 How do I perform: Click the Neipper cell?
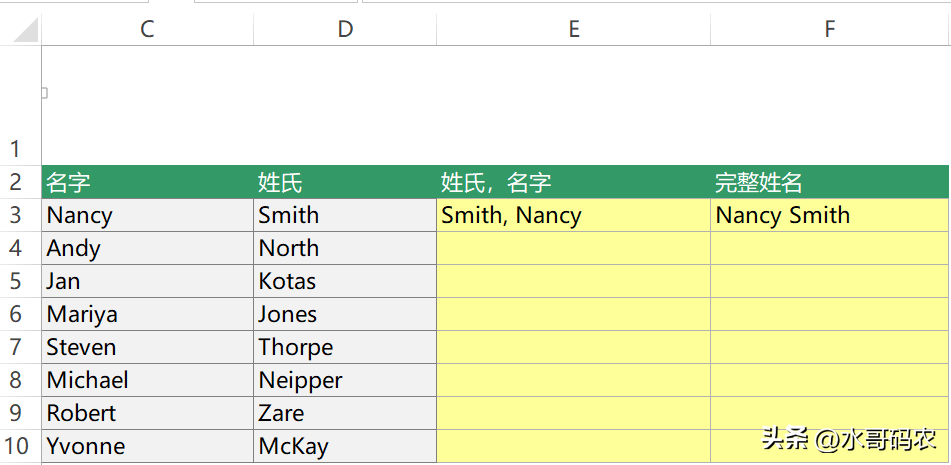(345, 380)
